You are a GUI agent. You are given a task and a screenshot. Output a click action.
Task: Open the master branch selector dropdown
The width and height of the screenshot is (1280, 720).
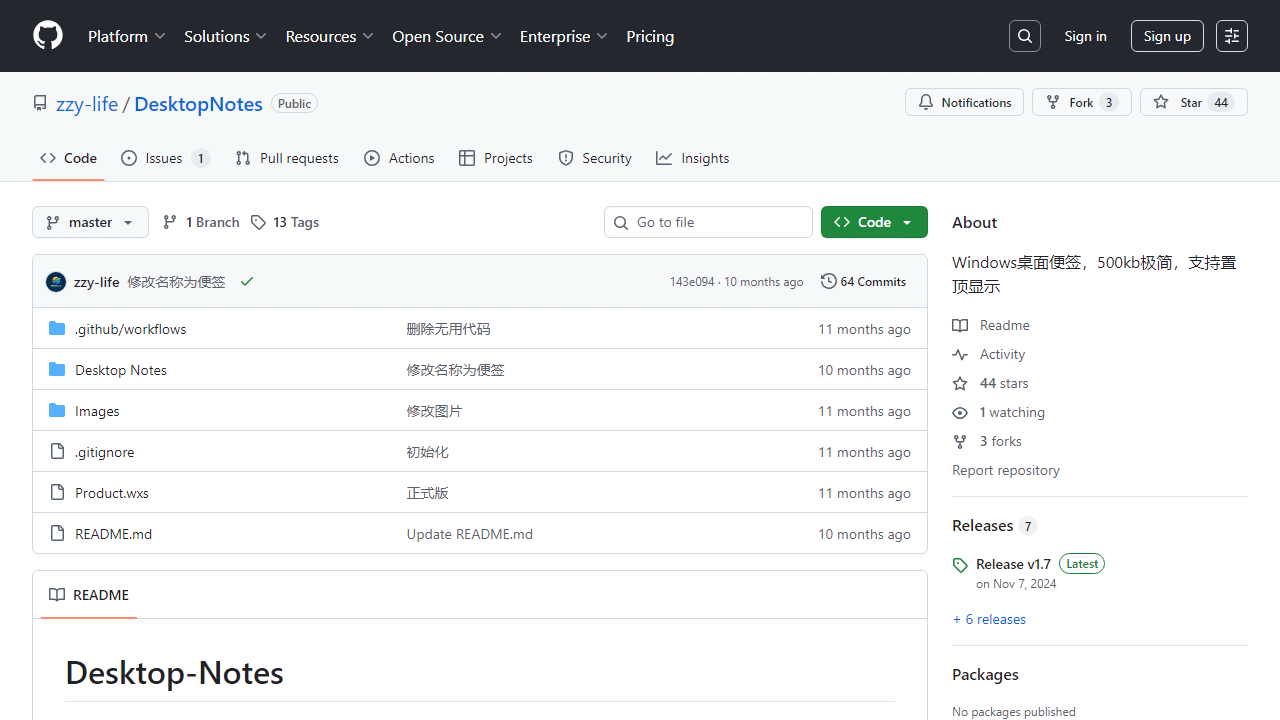coord(90,222)
